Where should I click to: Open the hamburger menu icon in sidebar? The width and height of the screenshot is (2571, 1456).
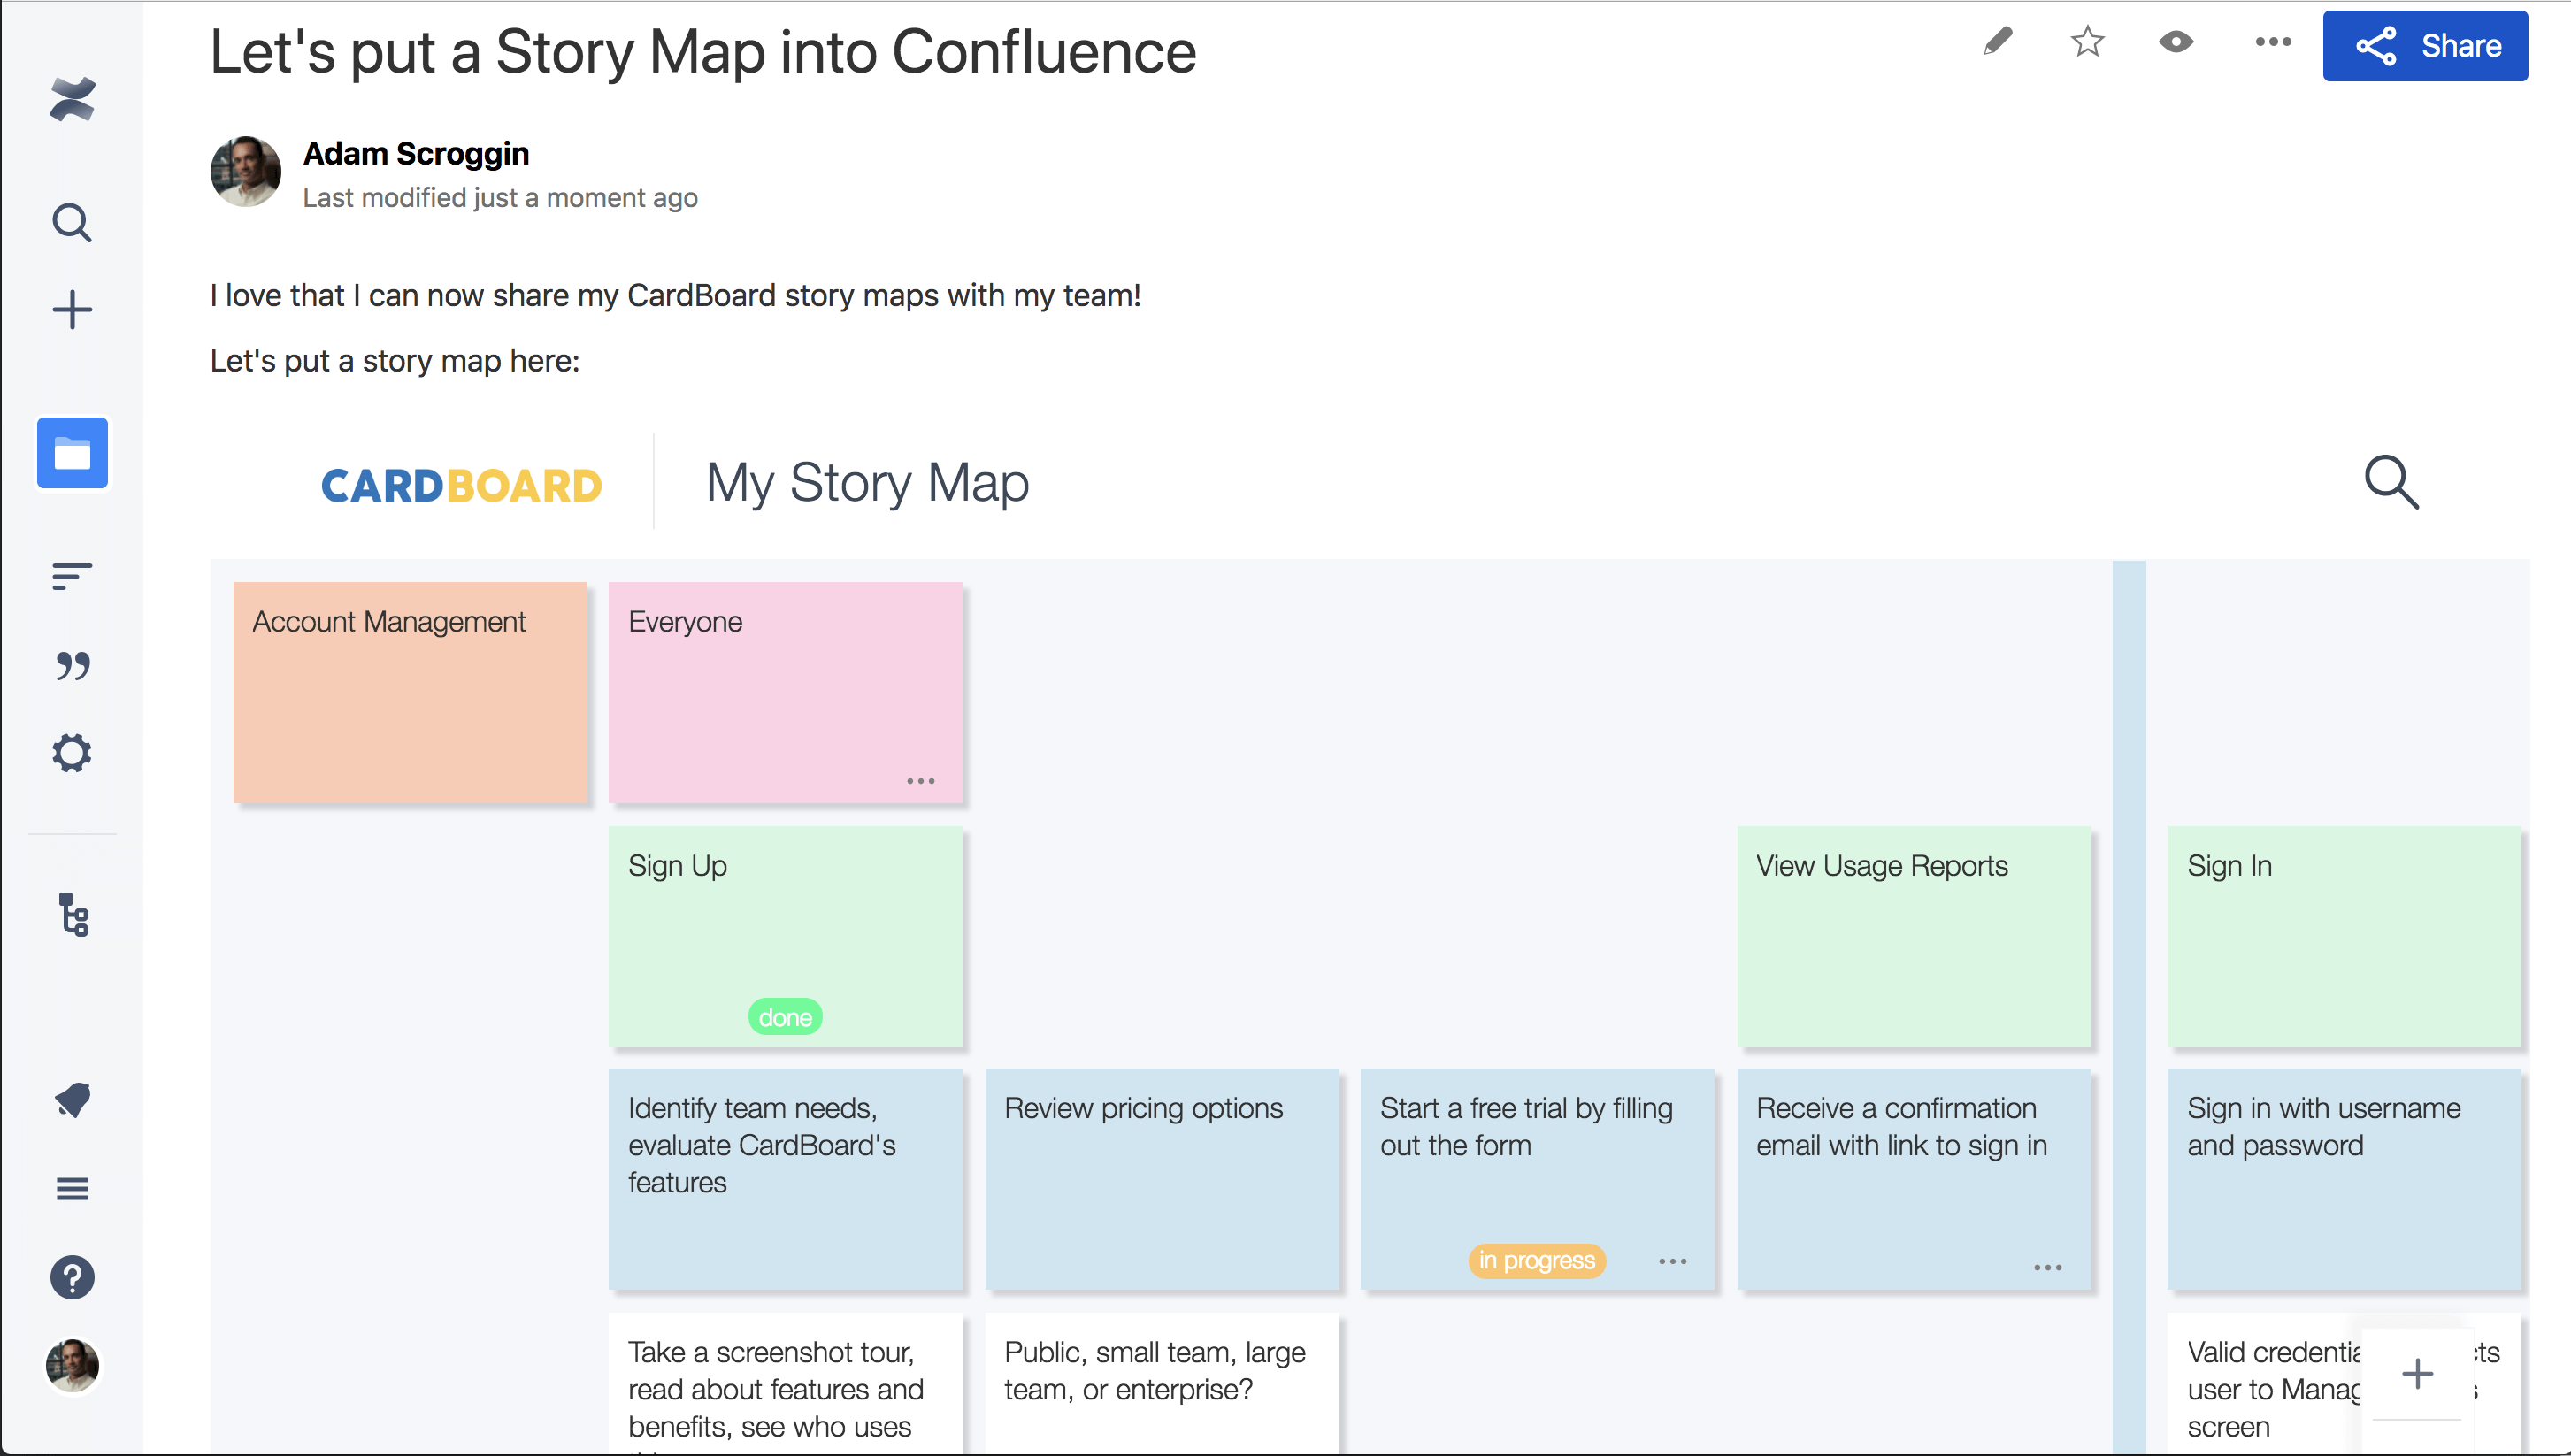72,1189
